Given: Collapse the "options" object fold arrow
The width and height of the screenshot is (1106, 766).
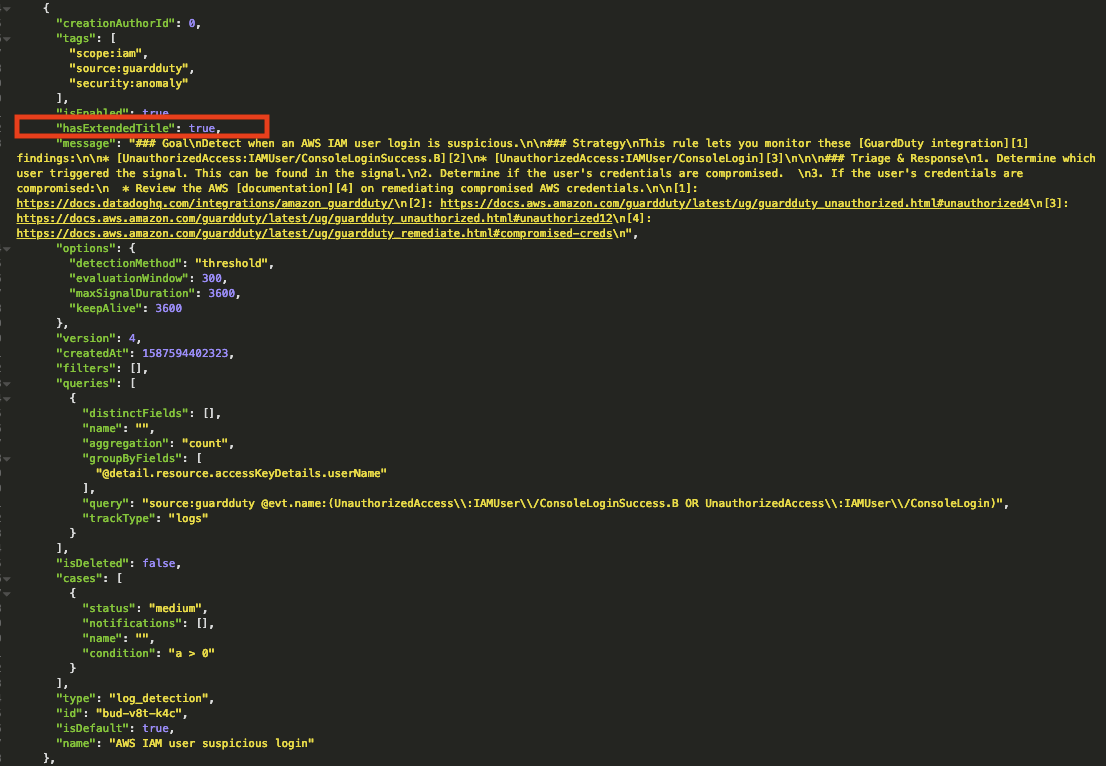Looking at the screenshot, I should 6,249.
